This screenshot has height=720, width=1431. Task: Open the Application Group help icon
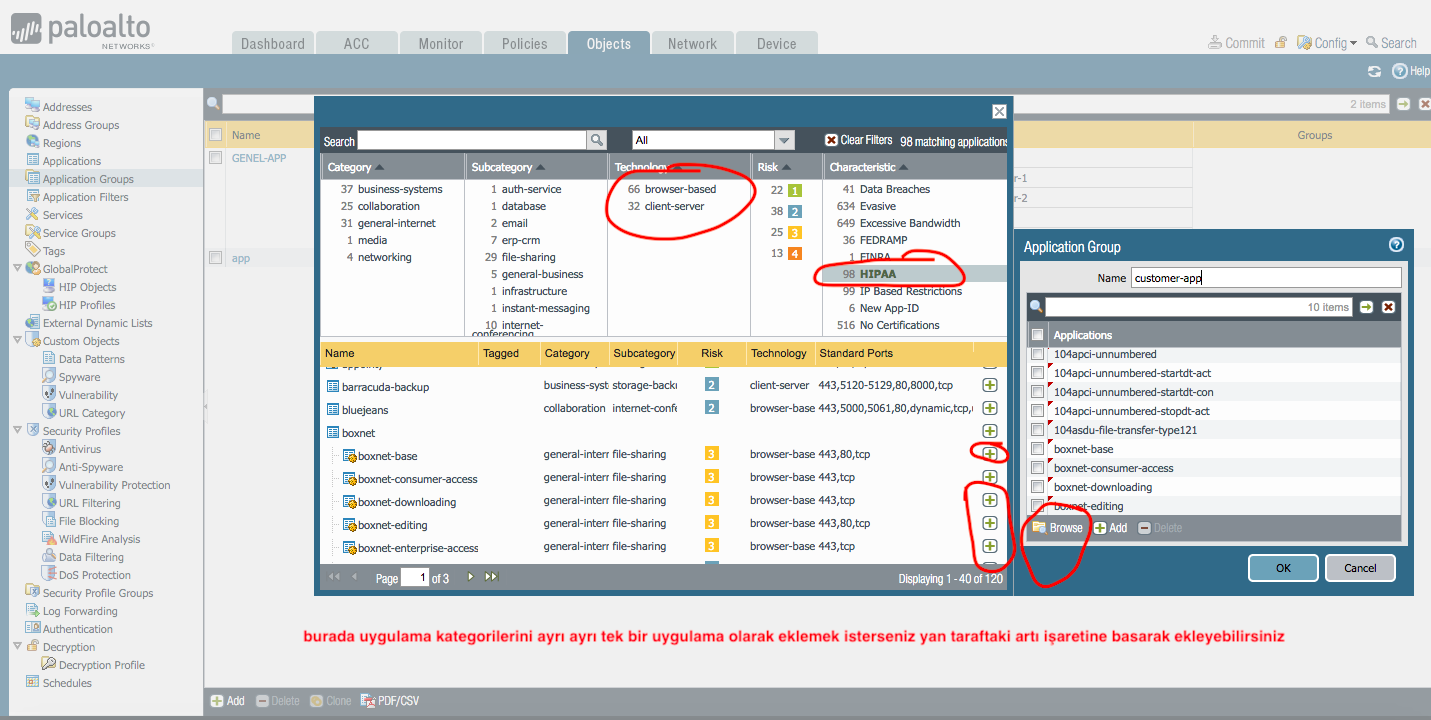1396,245
